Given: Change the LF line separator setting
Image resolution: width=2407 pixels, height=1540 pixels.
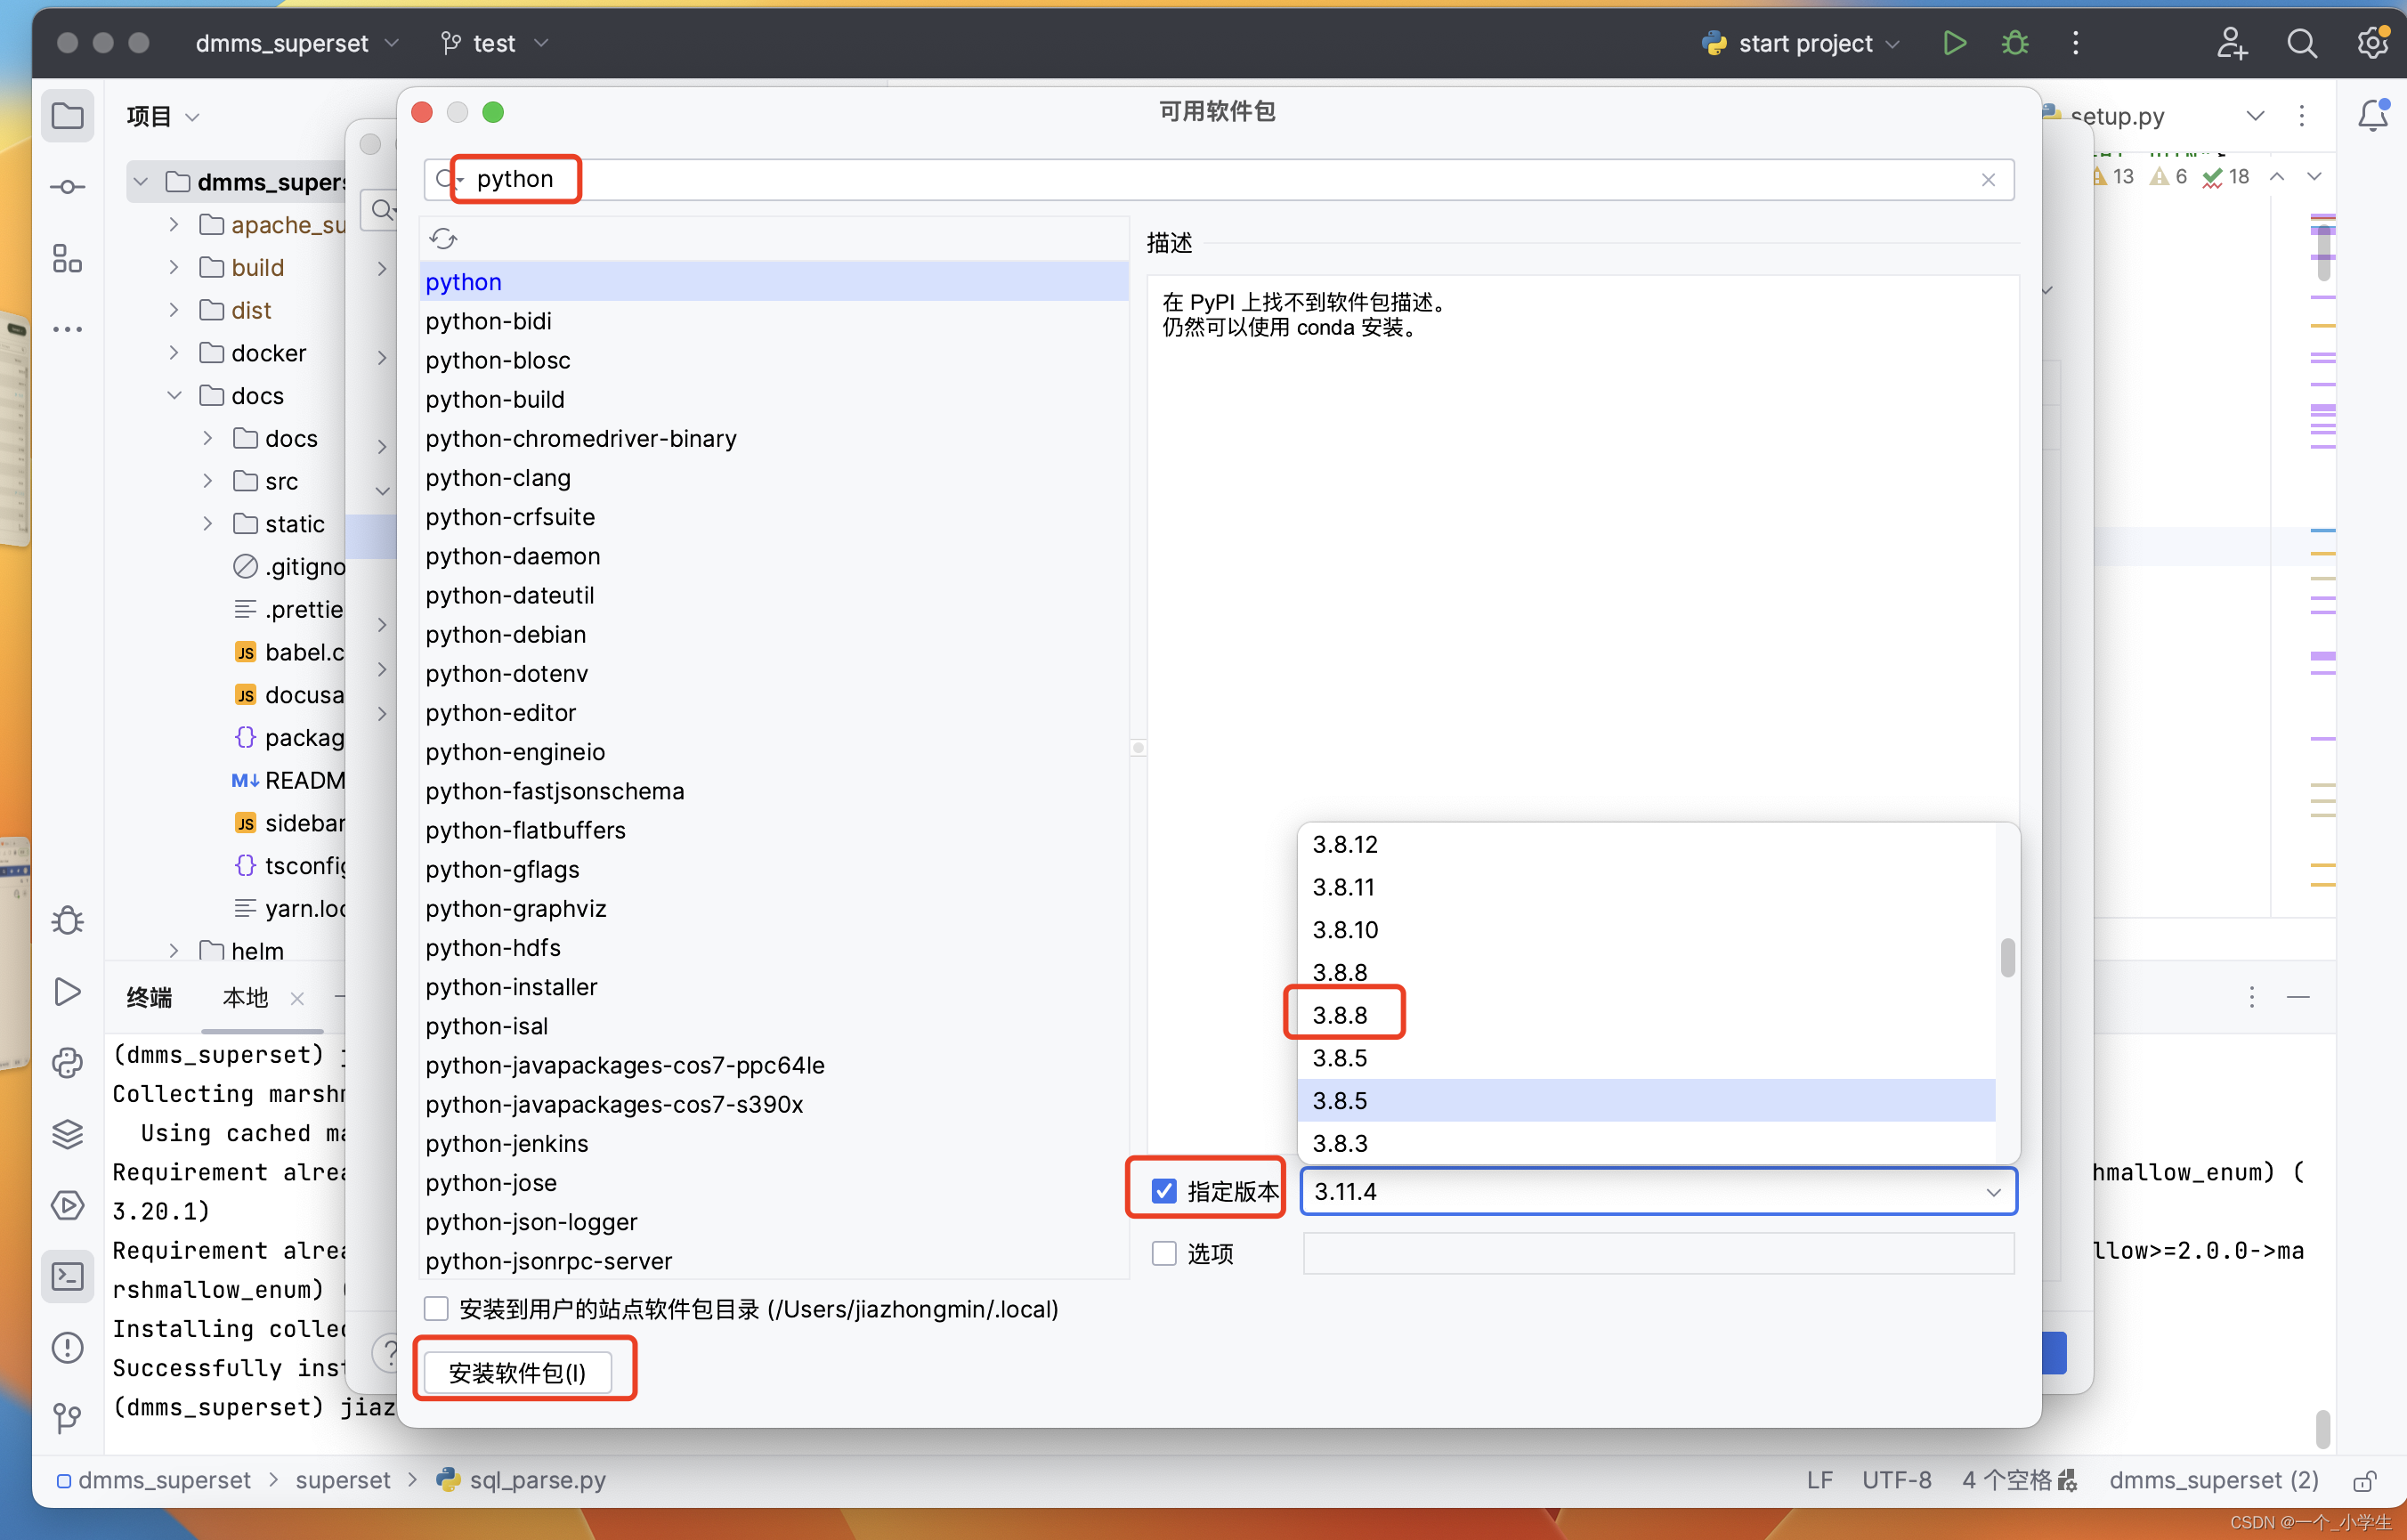Looking at the screenshot, I should click(x=1819, y=1480).
